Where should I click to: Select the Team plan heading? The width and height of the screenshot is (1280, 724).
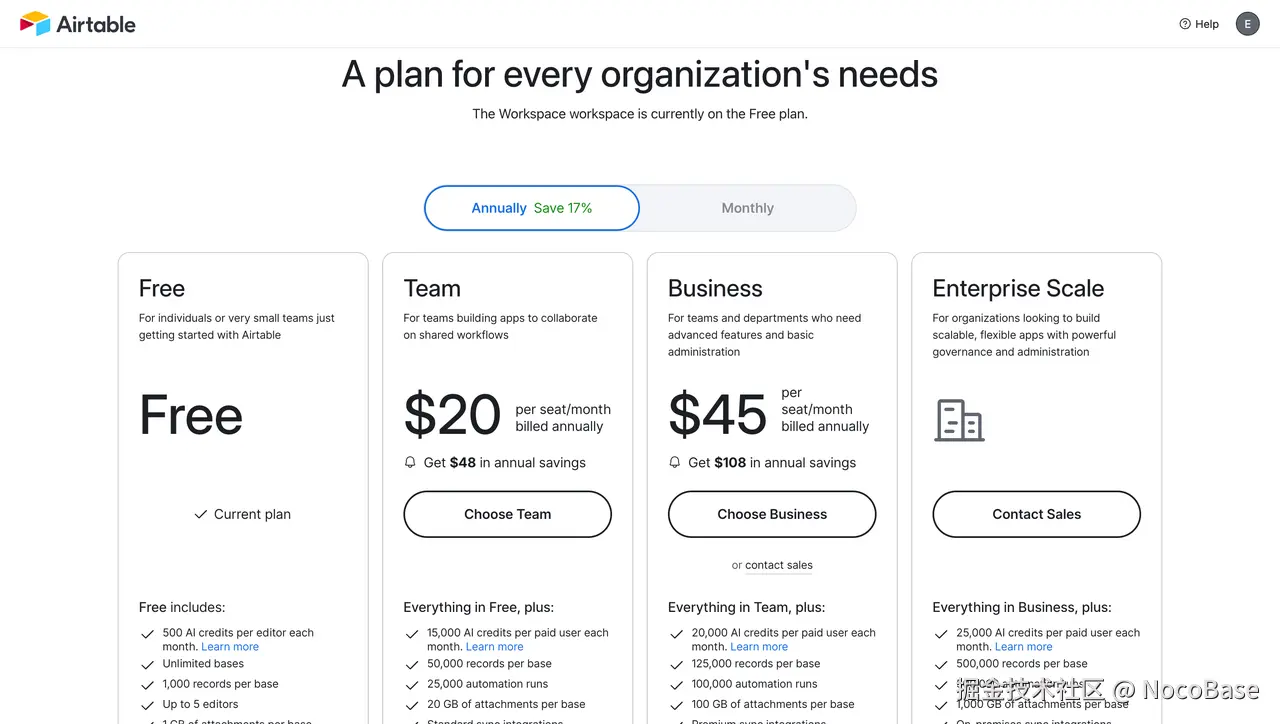[432, 288]
